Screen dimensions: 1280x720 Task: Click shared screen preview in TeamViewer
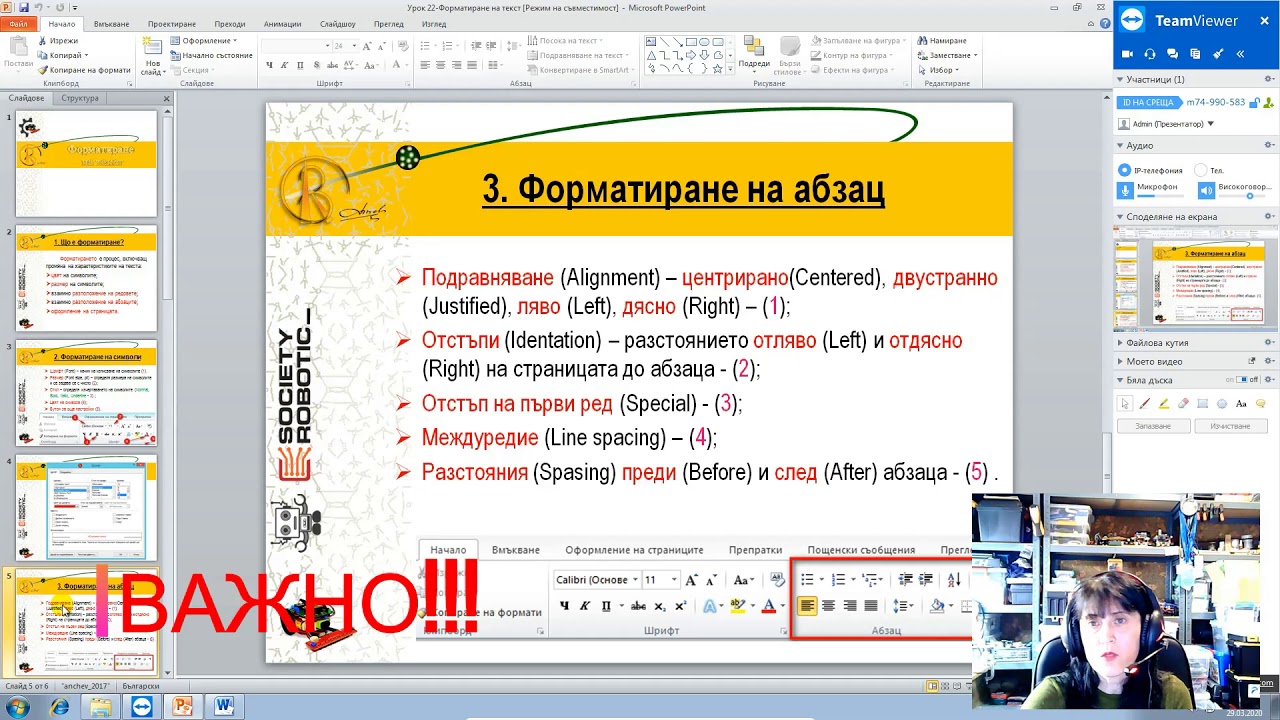[1195, 278]
